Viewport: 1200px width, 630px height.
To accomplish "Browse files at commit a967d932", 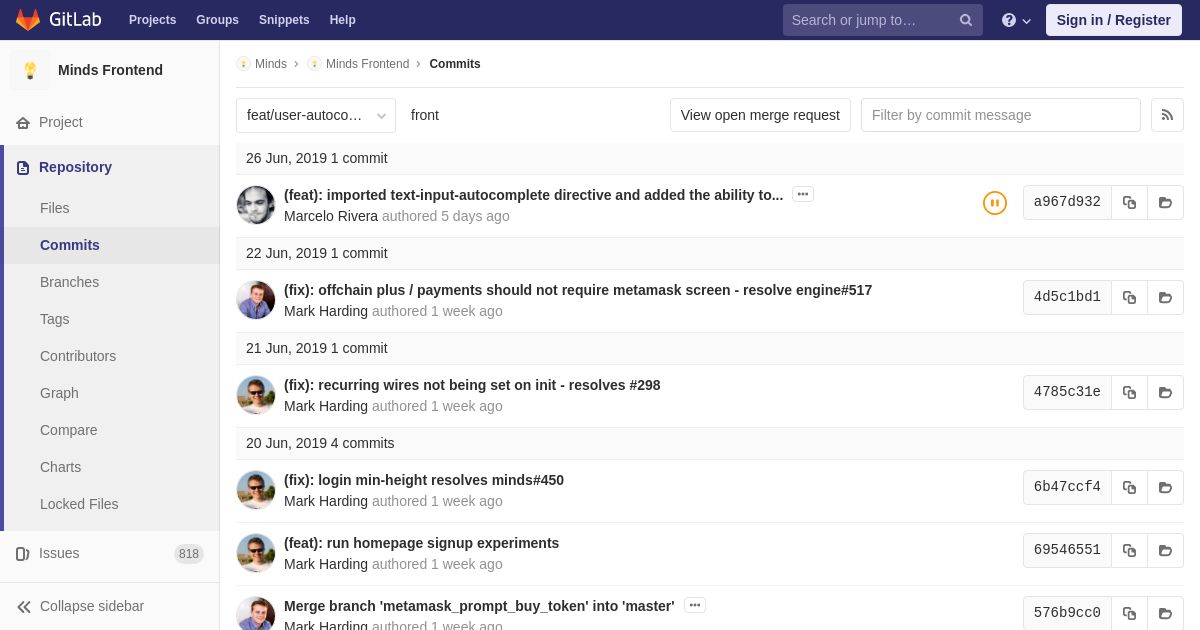I will point(1165,202).
